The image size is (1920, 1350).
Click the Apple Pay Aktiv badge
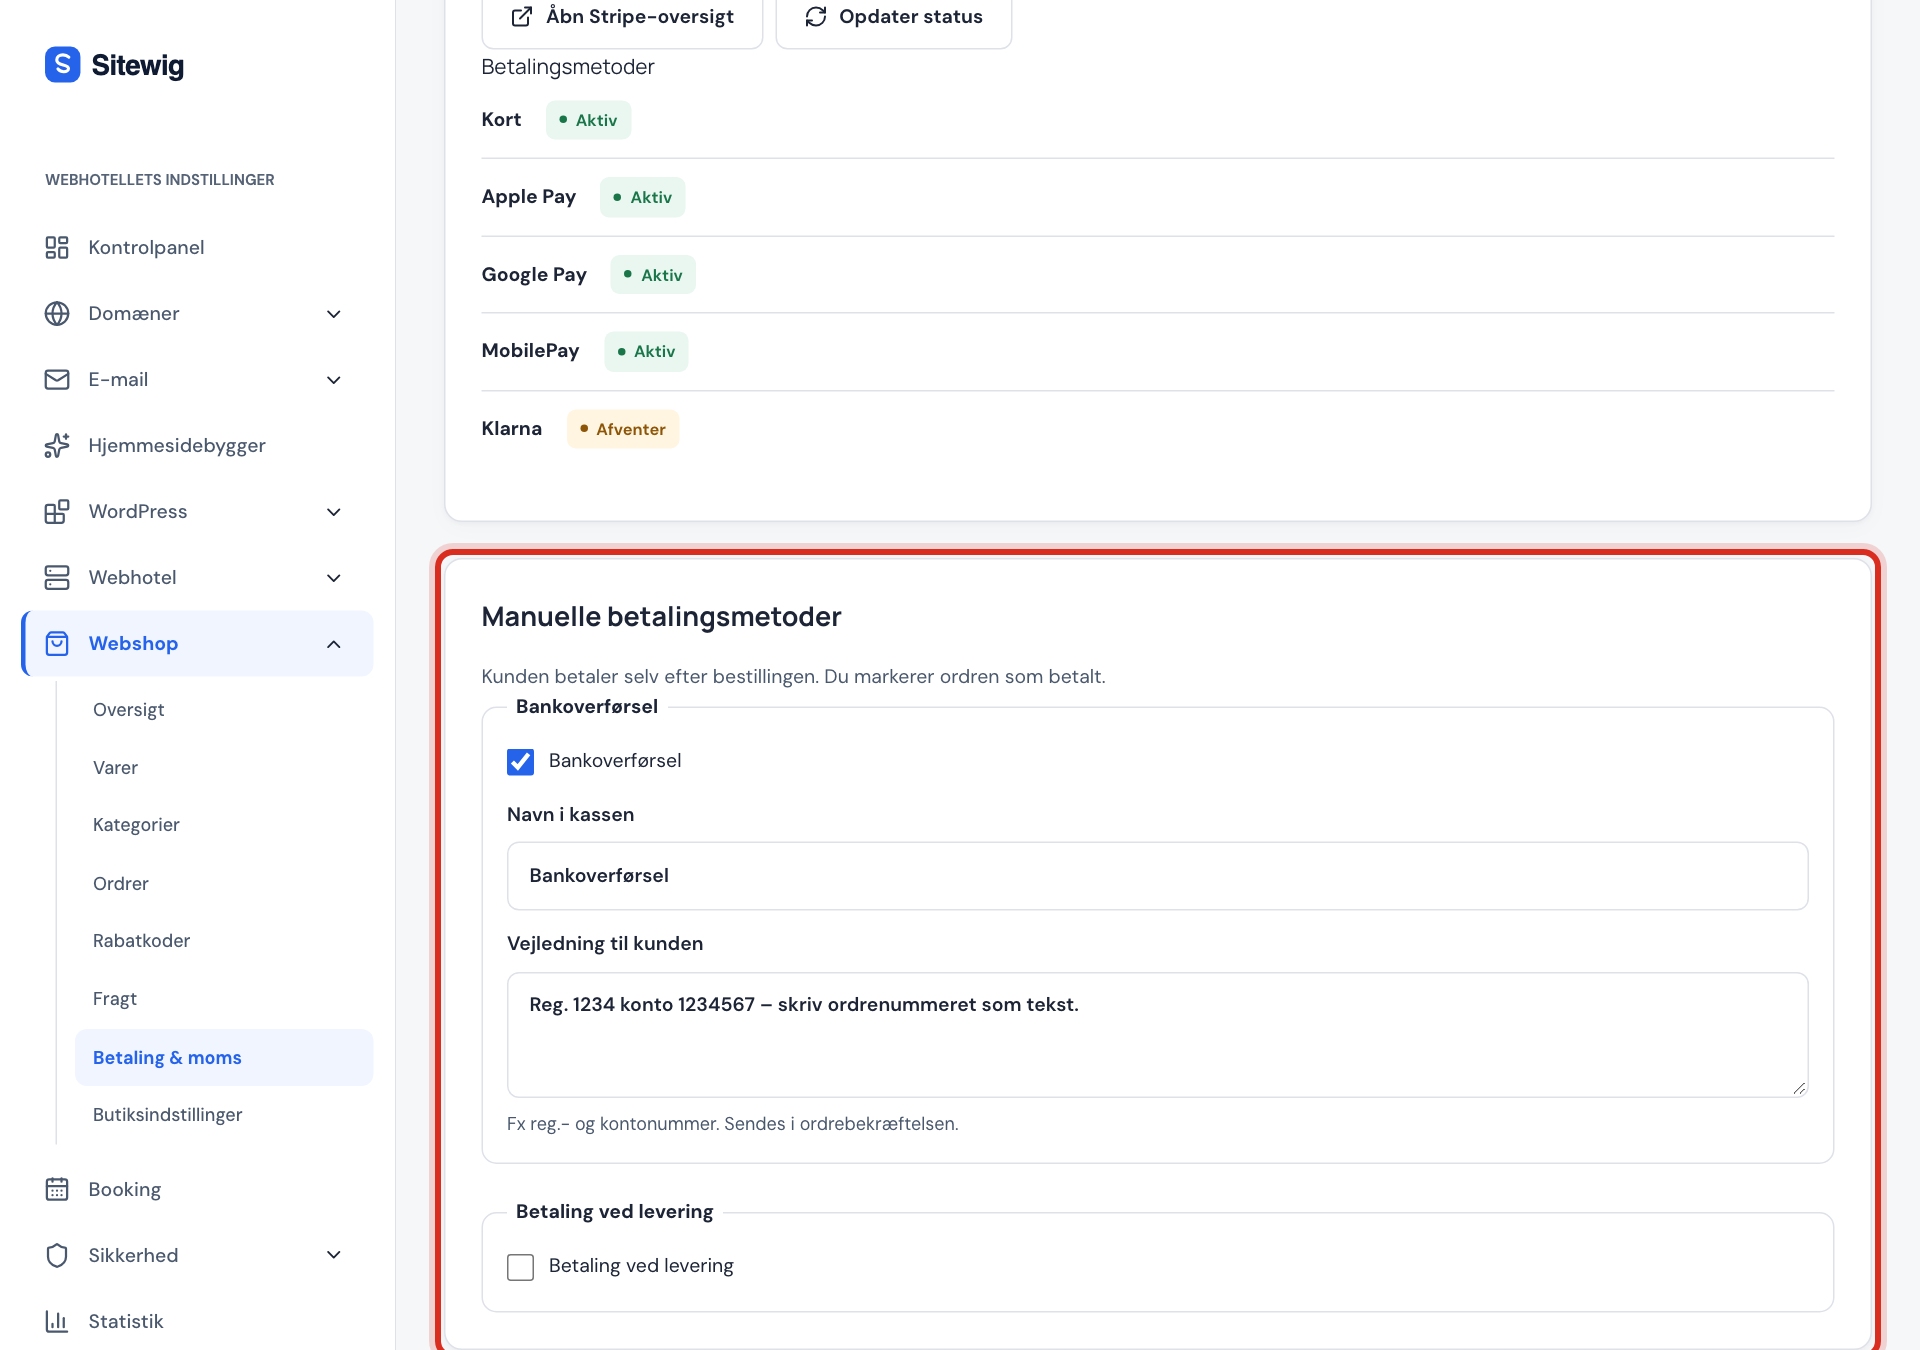[x=642, y=197]
